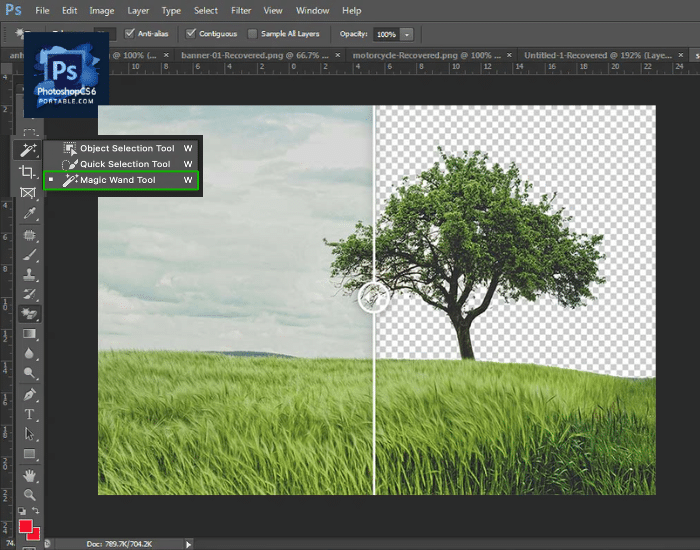Select the Rectangle shape tool
Viewport: 700px width, 550px height.
click(x=29, y=454)
